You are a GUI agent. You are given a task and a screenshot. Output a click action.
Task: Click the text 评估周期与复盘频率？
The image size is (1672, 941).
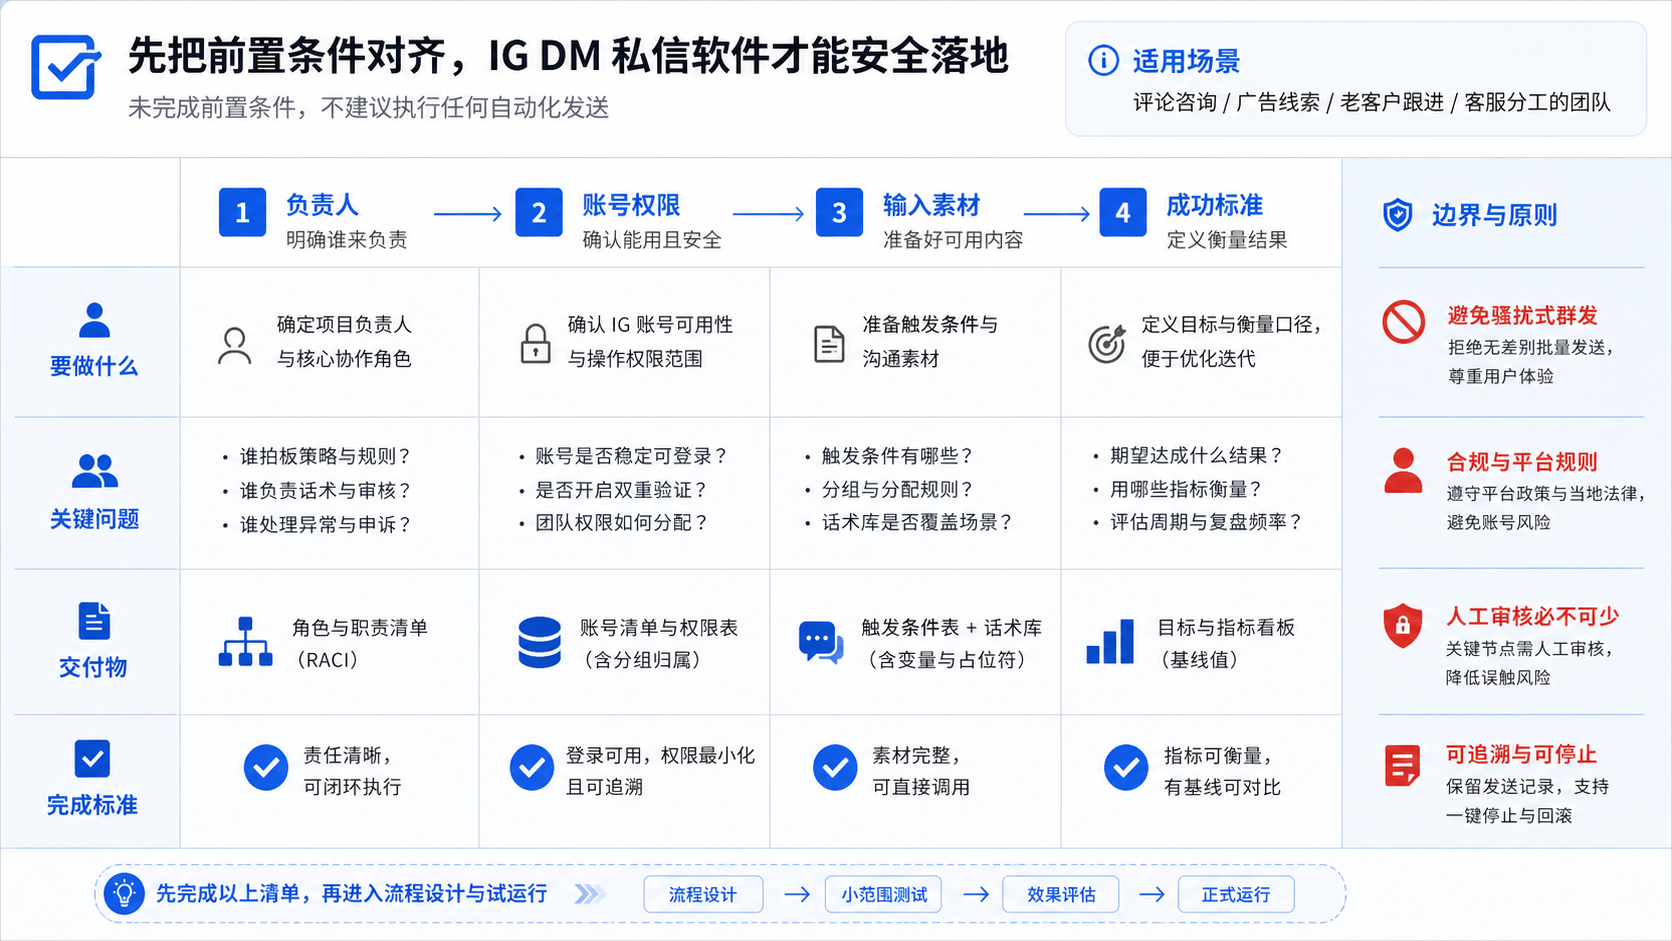pos(1207,522)
